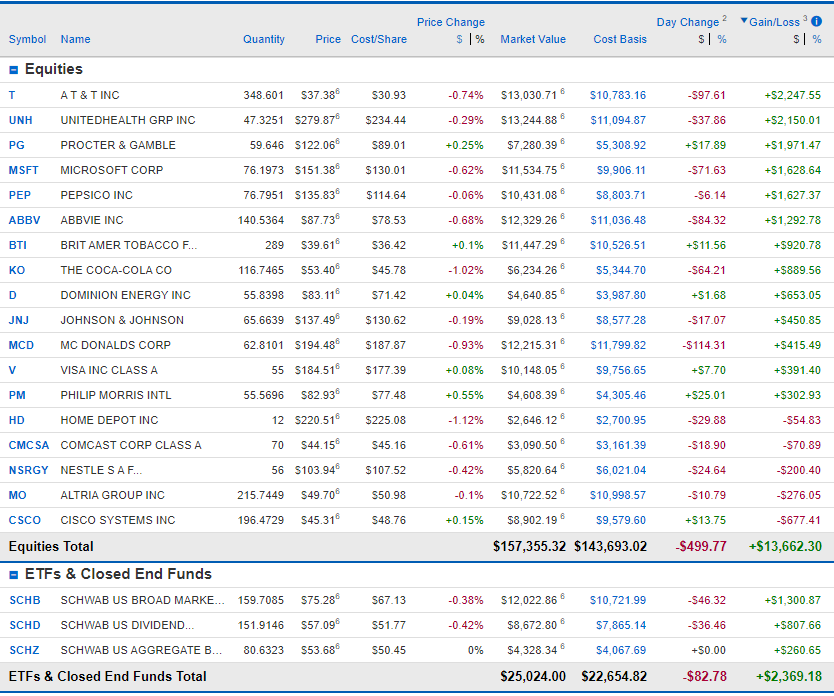Open the NSRGY symbol link
The width and height of the screenshot is (834, 696).
[29, 471]
